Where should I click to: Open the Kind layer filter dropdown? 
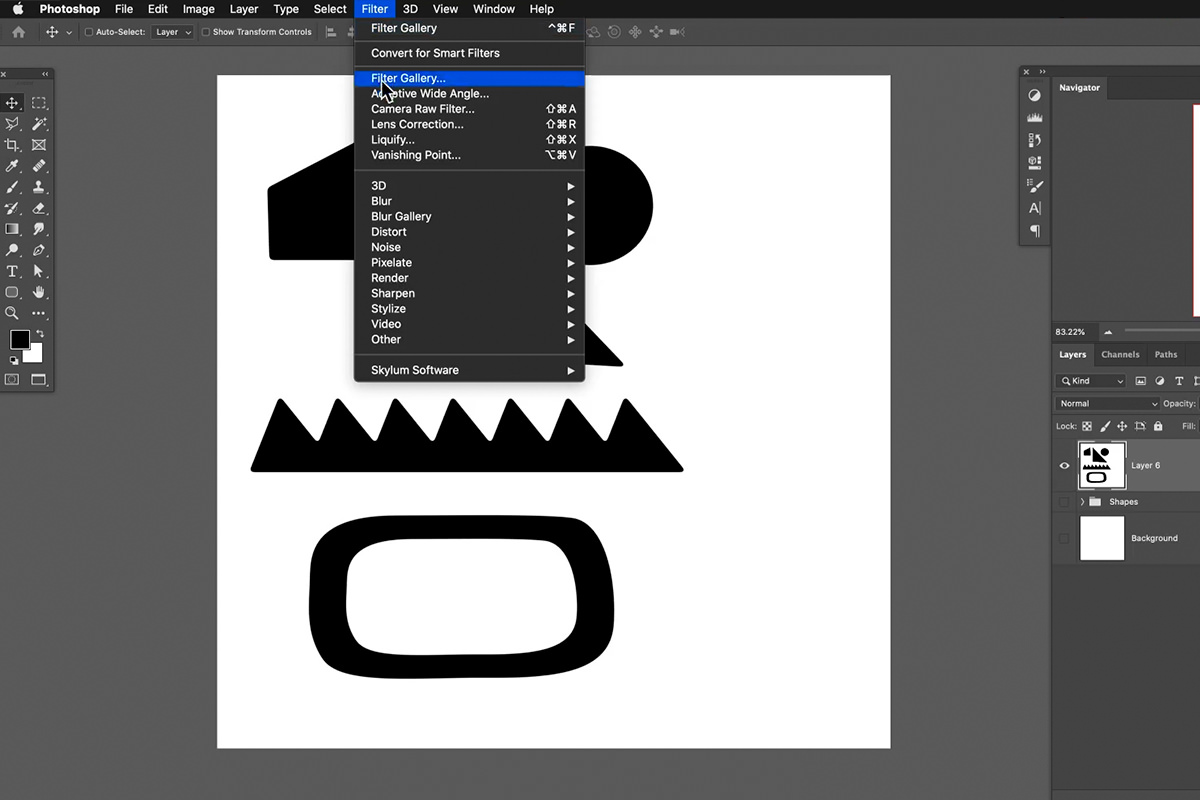pos(1091,381)
